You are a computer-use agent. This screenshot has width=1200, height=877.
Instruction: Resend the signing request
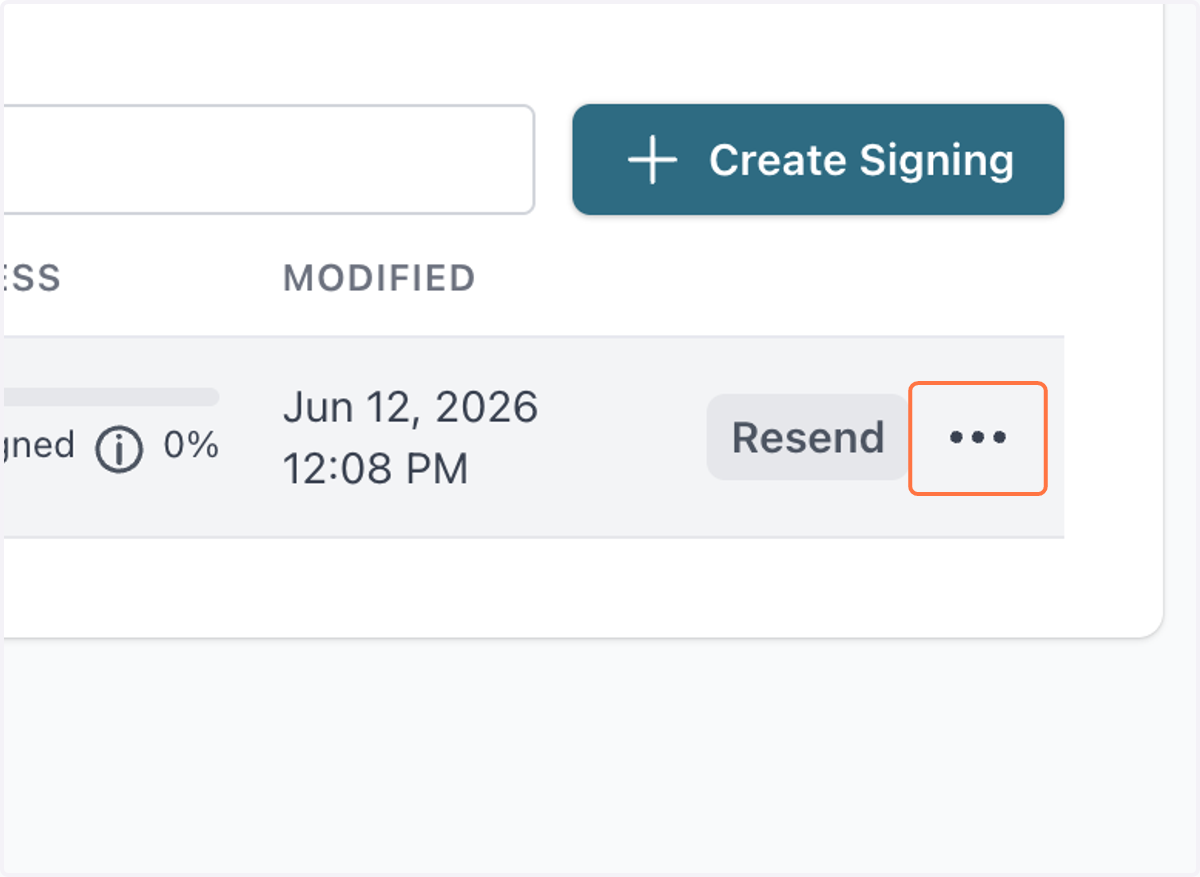[x=808, y=438]
